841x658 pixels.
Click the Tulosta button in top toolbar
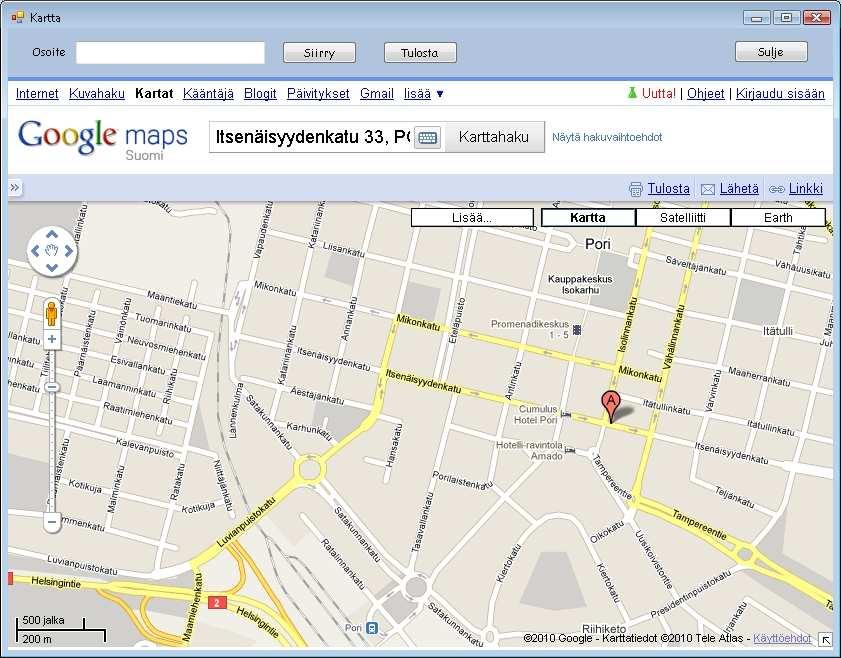coord(420,53)
